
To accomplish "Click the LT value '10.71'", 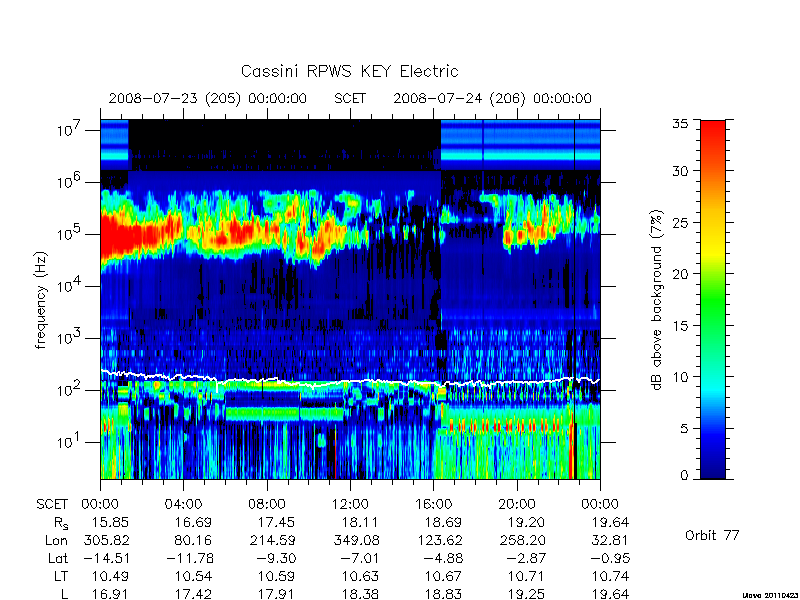I will click(x=526, y=577).
